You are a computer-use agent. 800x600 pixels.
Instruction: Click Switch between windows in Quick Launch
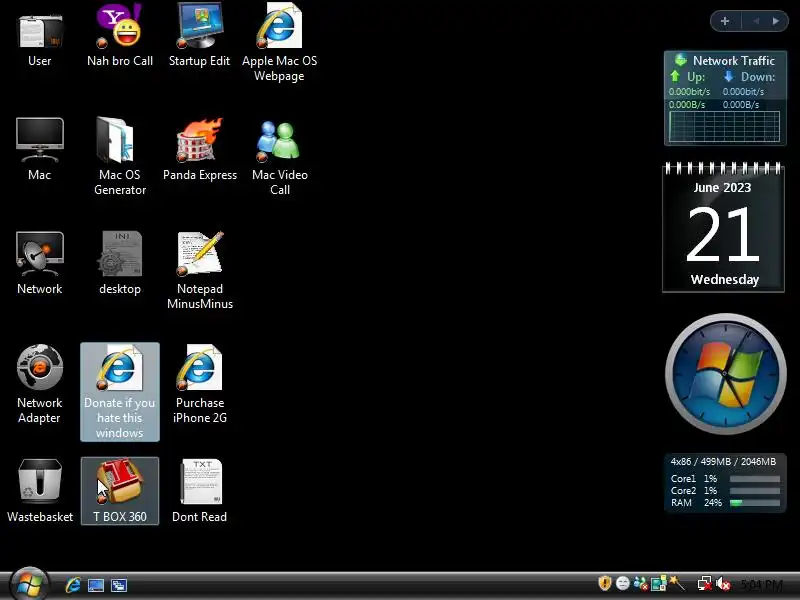tap(119, 585)
